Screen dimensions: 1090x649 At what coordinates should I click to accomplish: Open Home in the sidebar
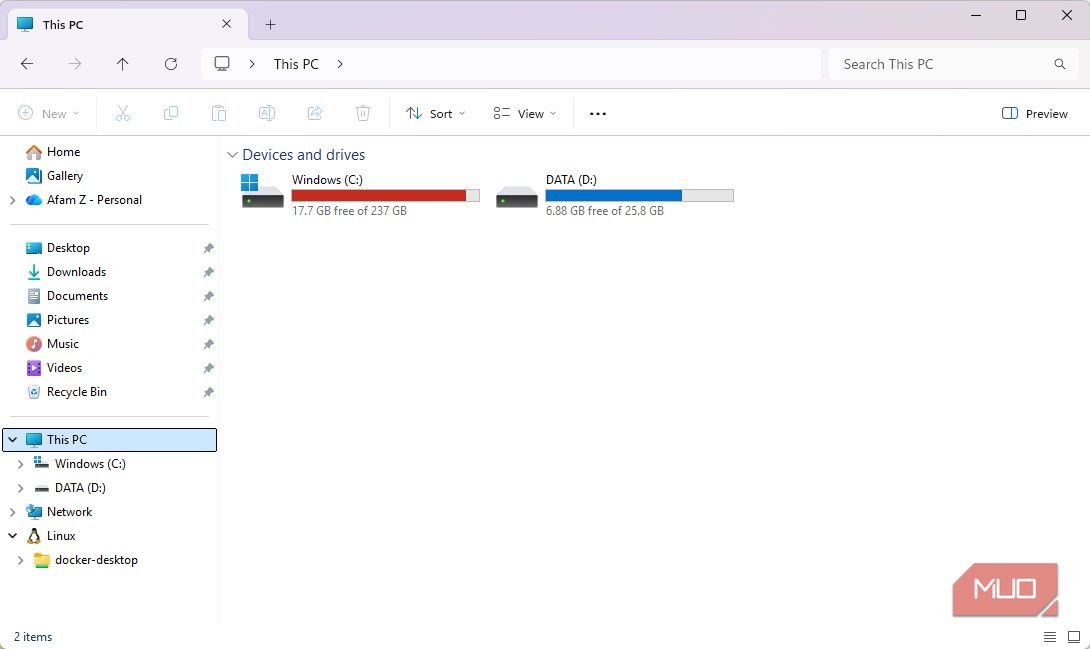[x=63, y=151]
